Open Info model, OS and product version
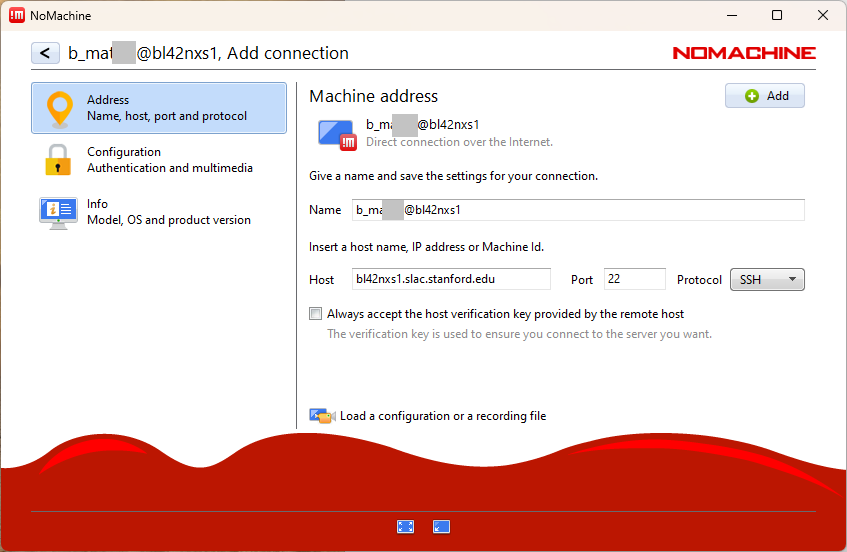 [x=168, y=212]
